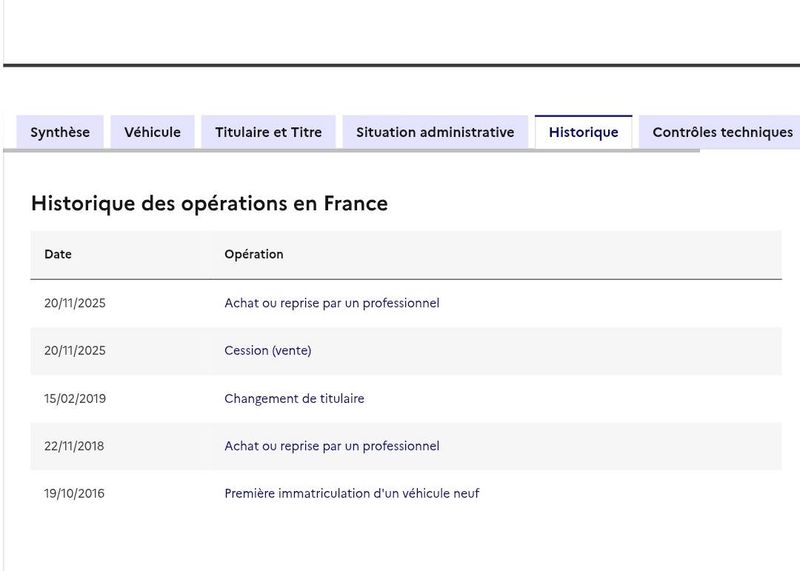Select the Titulaire et Titre tab

click(x=268, y=132)
